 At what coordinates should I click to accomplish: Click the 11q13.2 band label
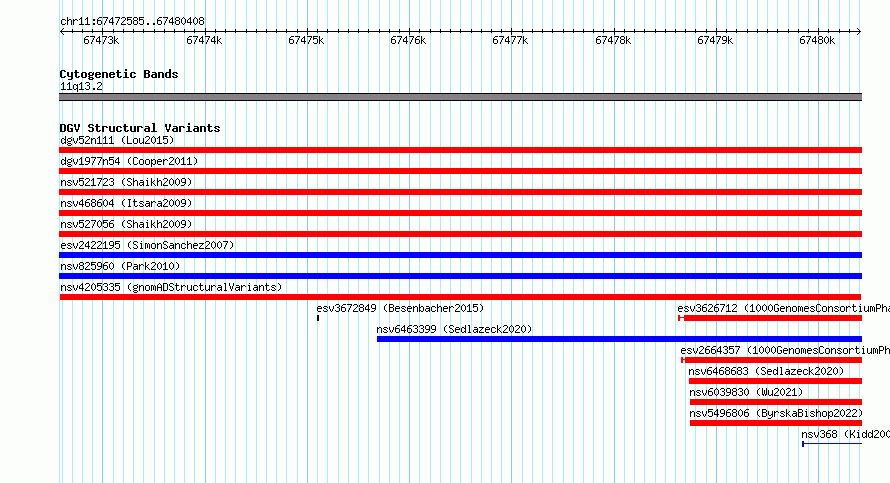(x=81, y=86)
